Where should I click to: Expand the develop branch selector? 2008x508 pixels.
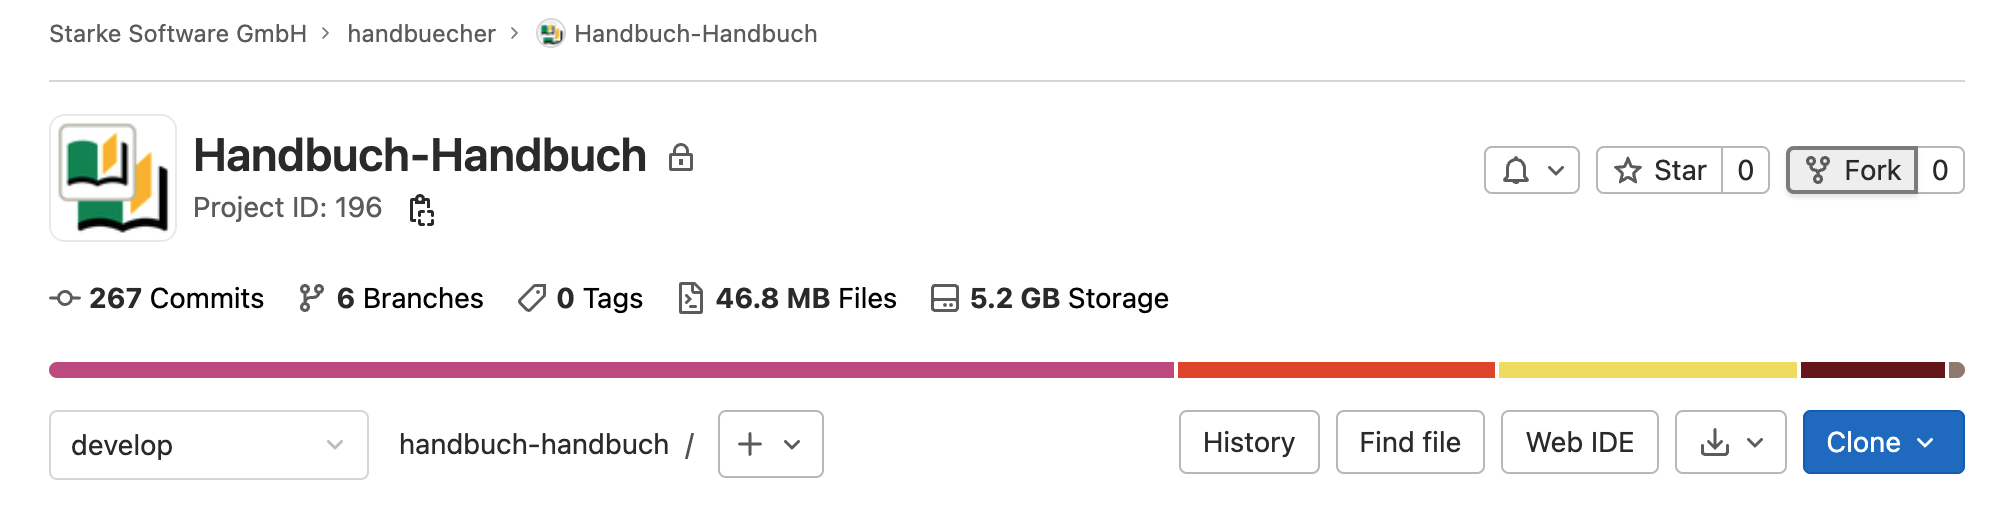(x=208, y=445)
